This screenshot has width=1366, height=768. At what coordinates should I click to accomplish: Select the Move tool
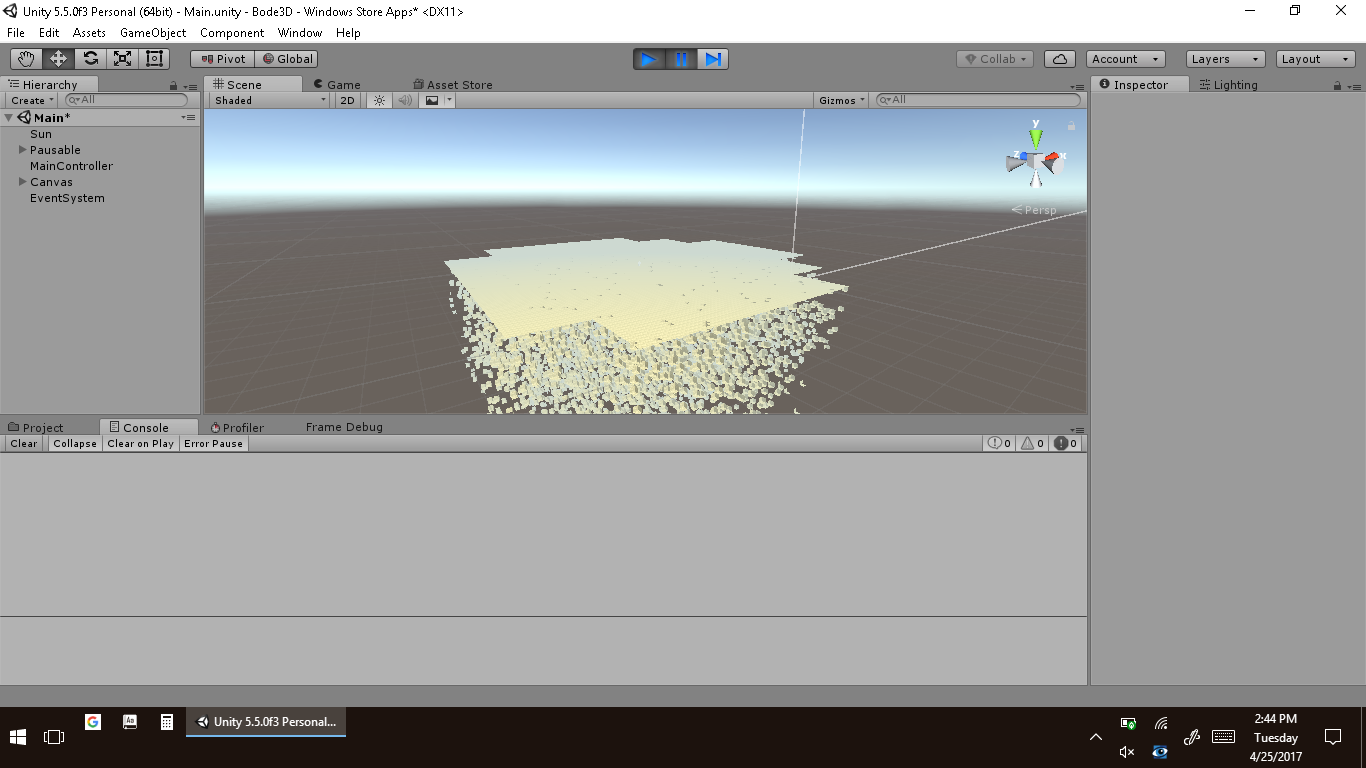tap(58, 59)
